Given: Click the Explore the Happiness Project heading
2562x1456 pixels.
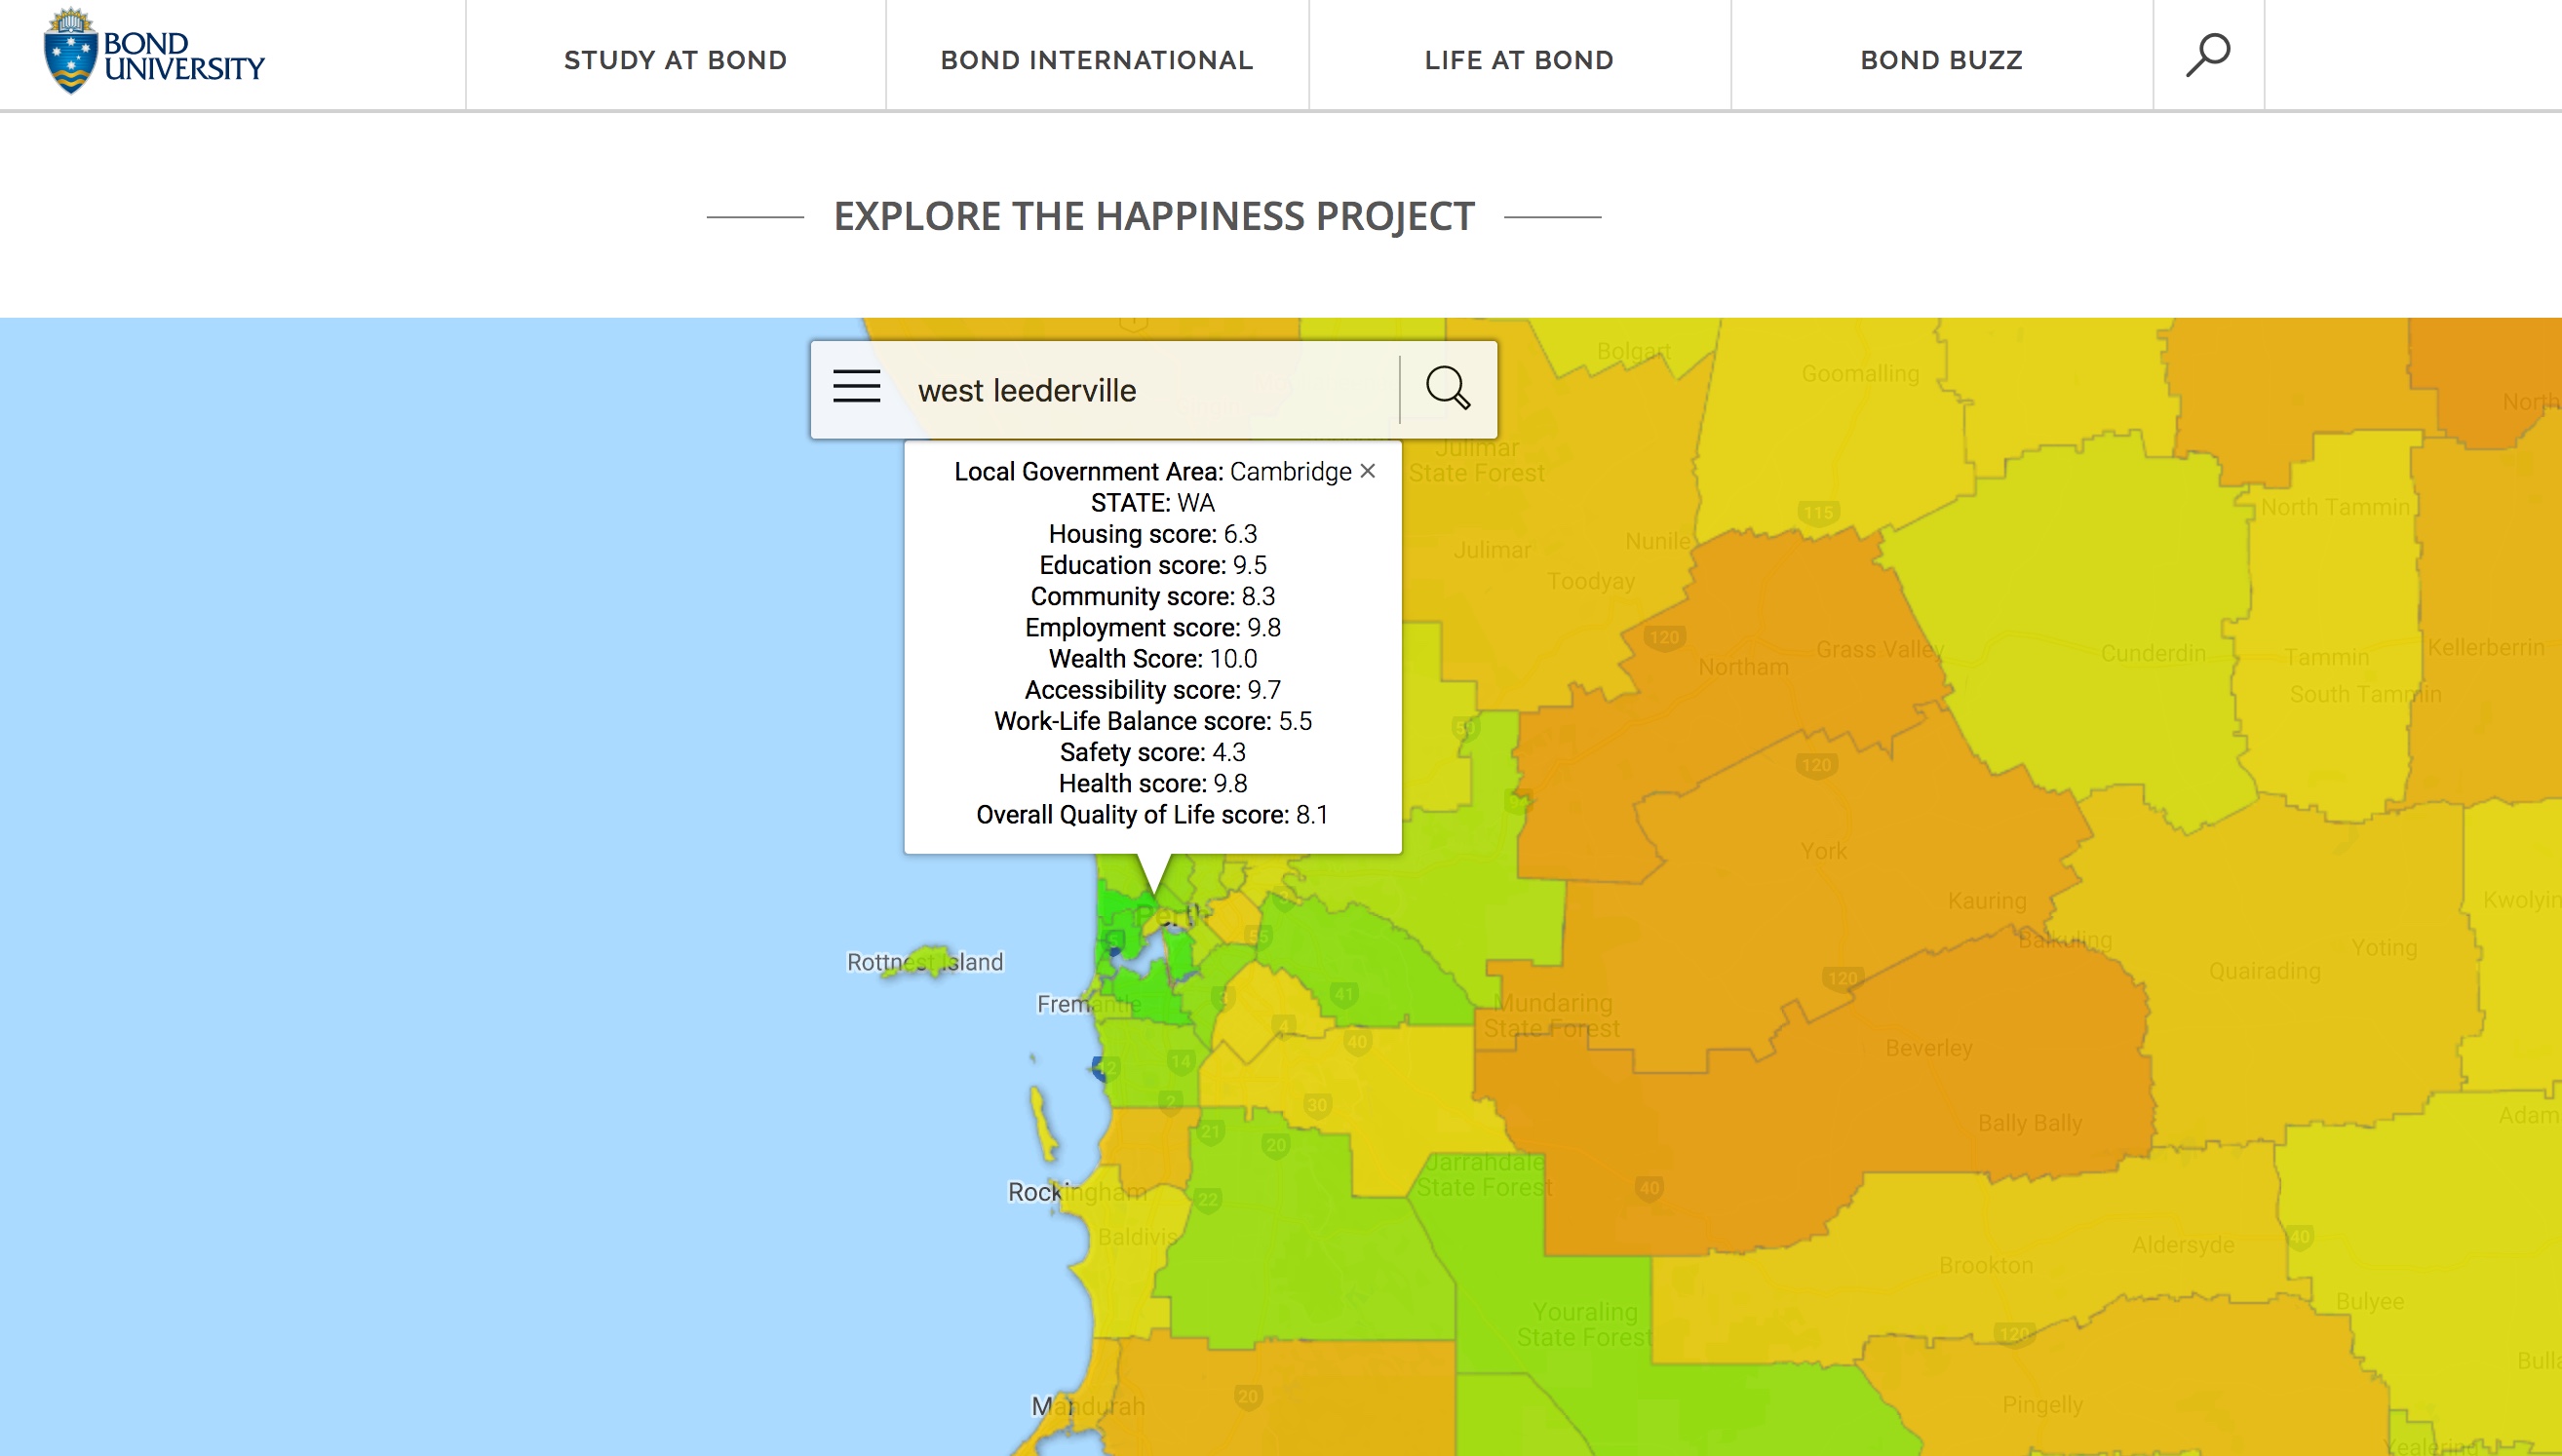Looking at the screenshot, I should click(x=1153, y=216).
